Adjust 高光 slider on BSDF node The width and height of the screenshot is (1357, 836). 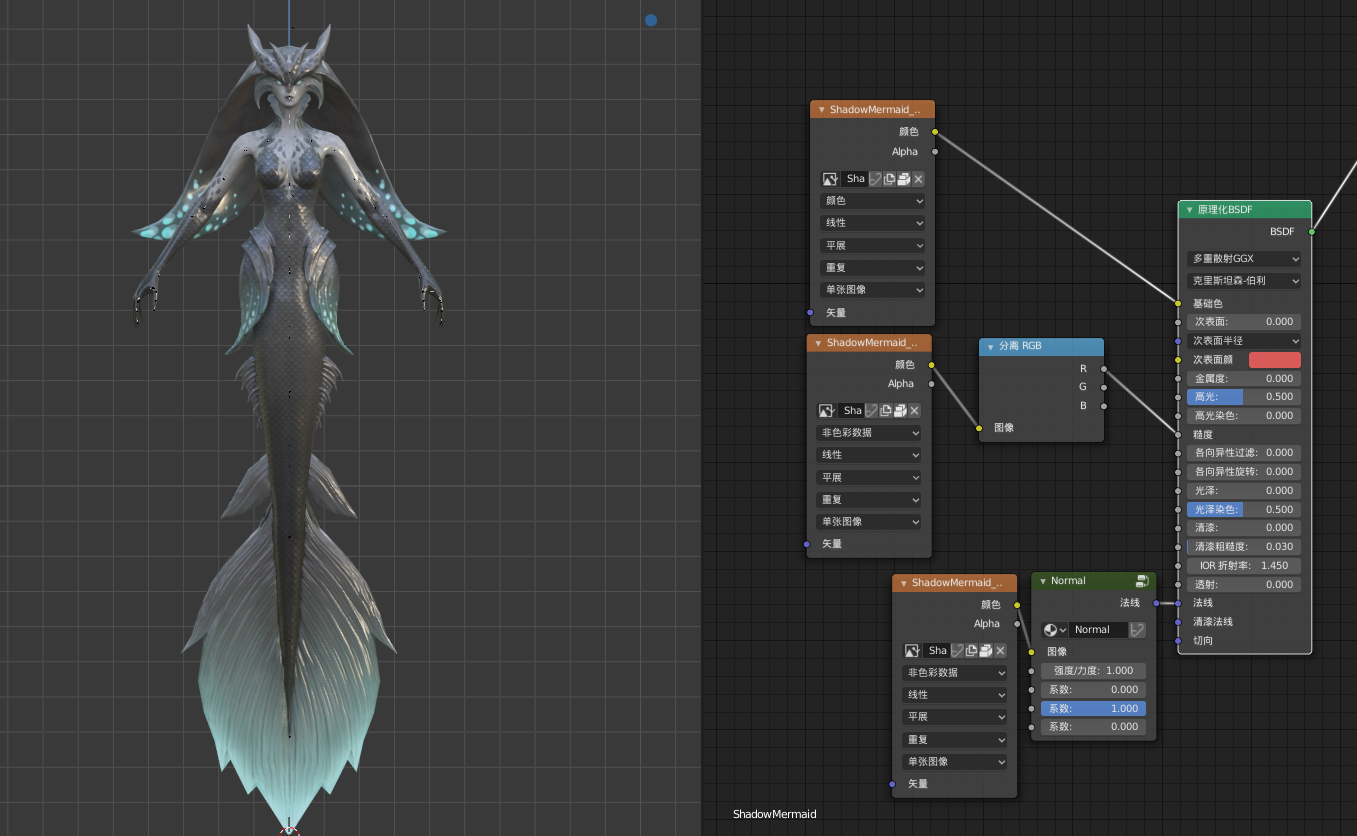pyautogui.click(x=1244, y=397)
